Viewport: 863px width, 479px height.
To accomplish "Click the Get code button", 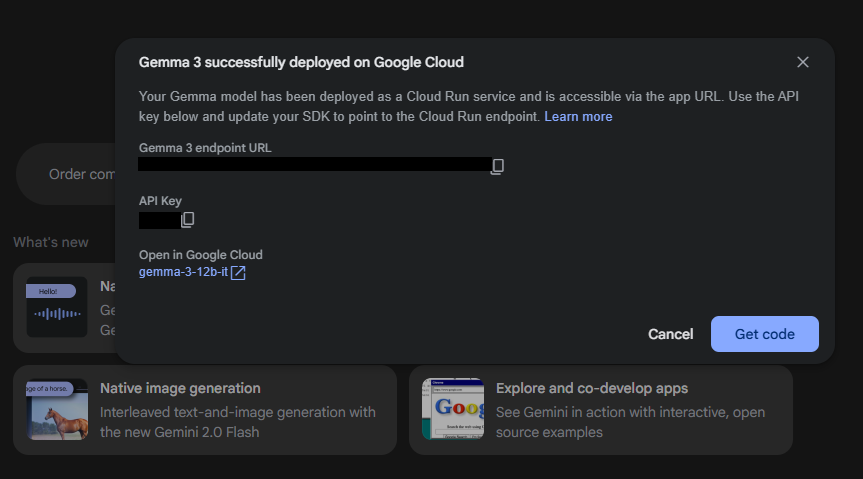I will click(764, 334).
